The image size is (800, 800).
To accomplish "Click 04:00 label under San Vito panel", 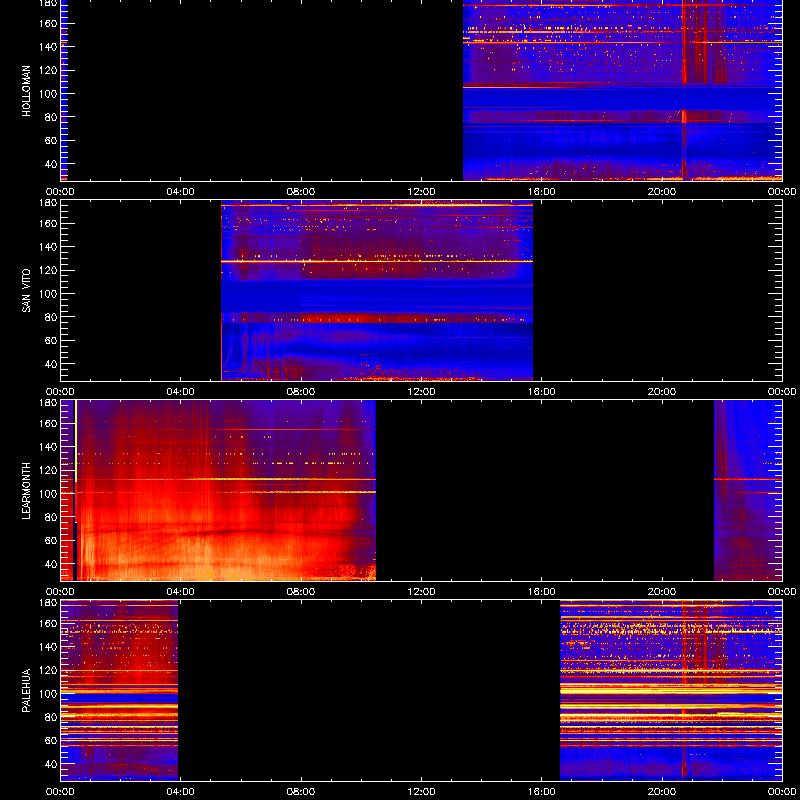I will coord(181,392).
